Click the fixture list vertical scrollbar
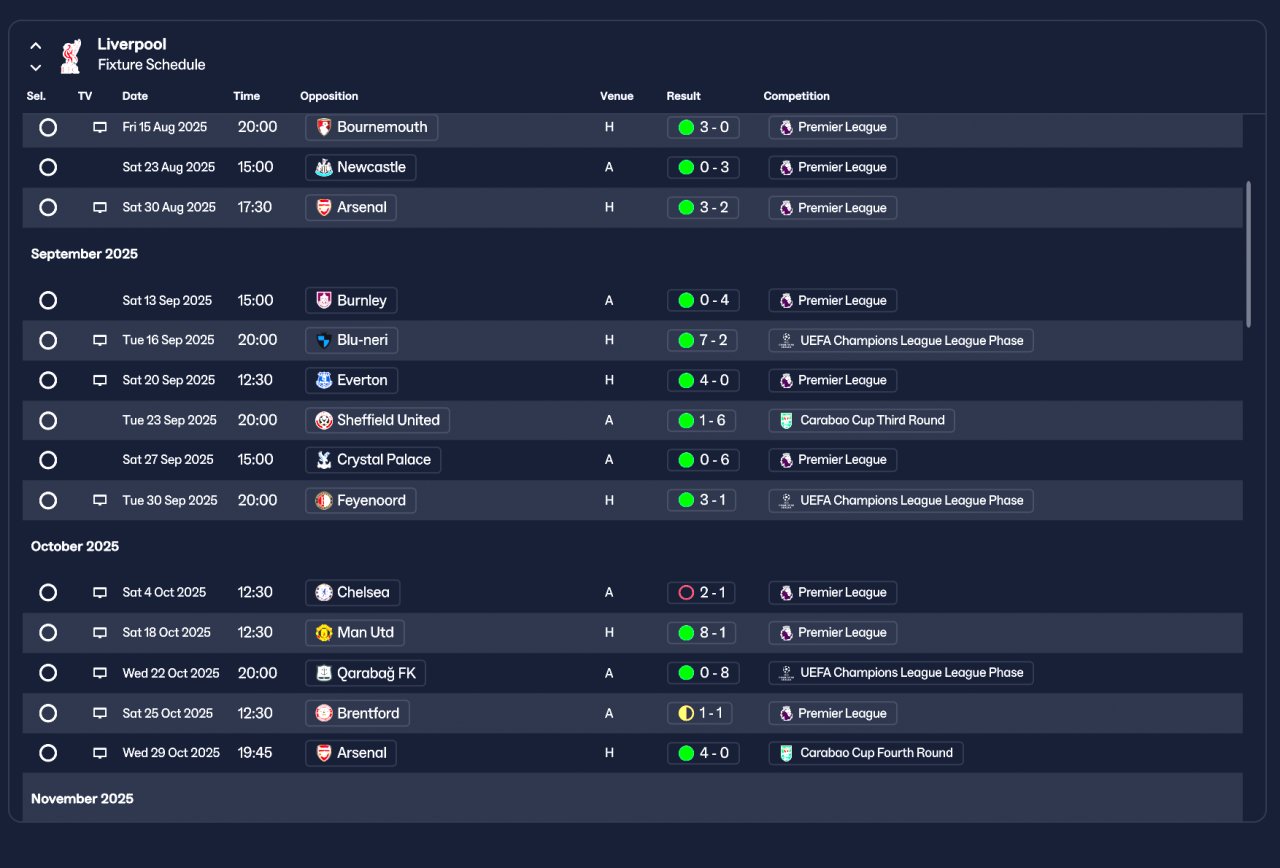Screen dimensions: 1280x868 (x=1247, y=254)
